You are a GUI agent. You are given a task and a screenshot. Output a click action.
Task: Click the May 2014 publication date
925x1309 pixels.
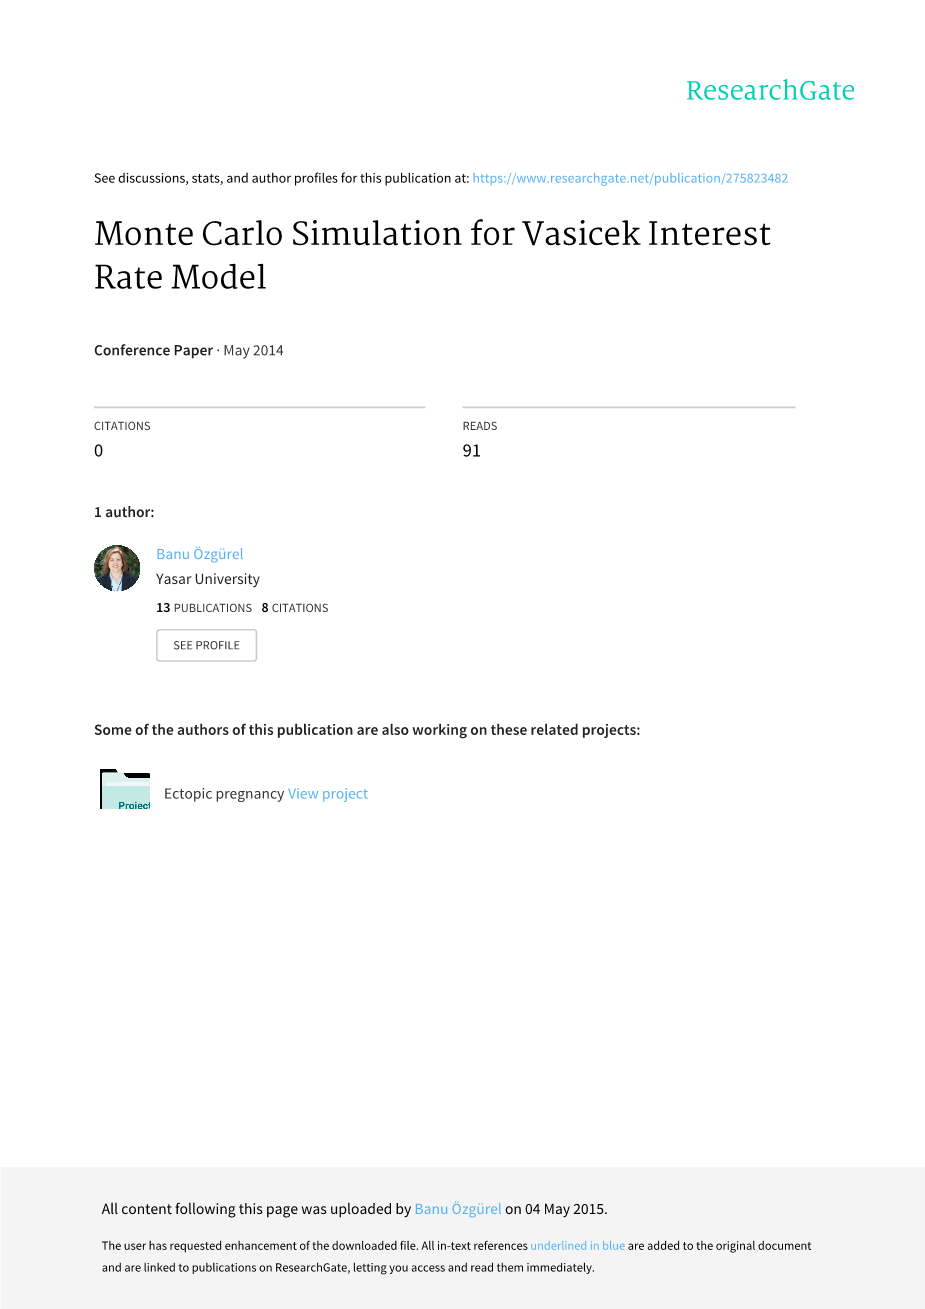tap(253, 350)
